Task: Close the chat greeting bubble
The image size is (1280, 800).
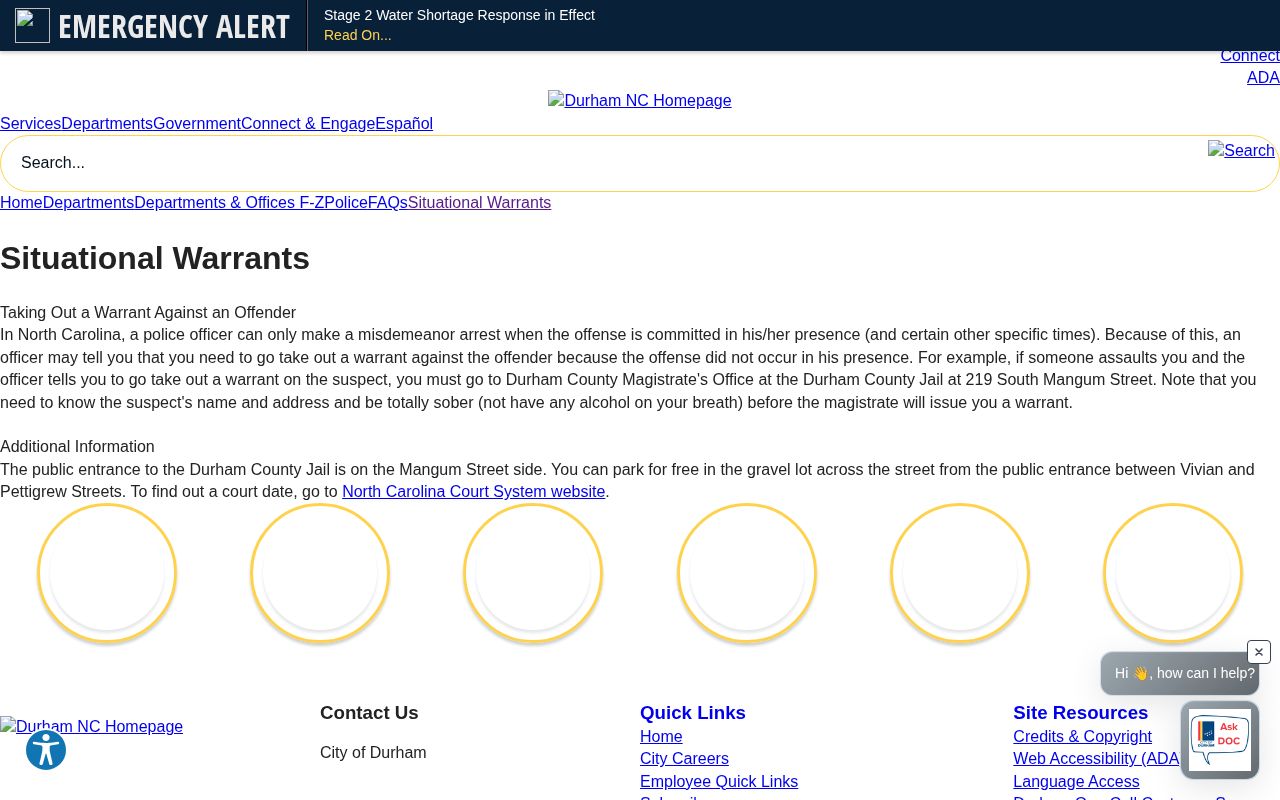Action: (1259, 652)
